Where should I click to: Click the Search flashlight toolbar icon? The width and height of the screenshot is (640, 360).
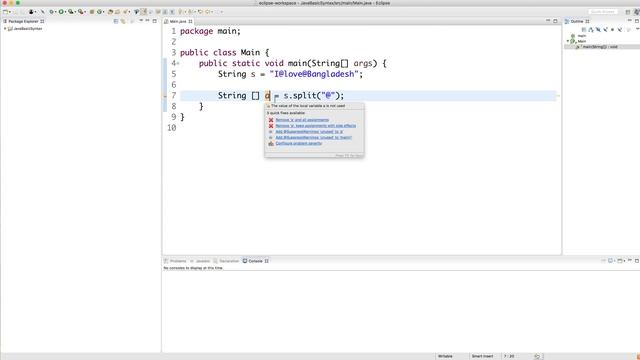(125, 12)
